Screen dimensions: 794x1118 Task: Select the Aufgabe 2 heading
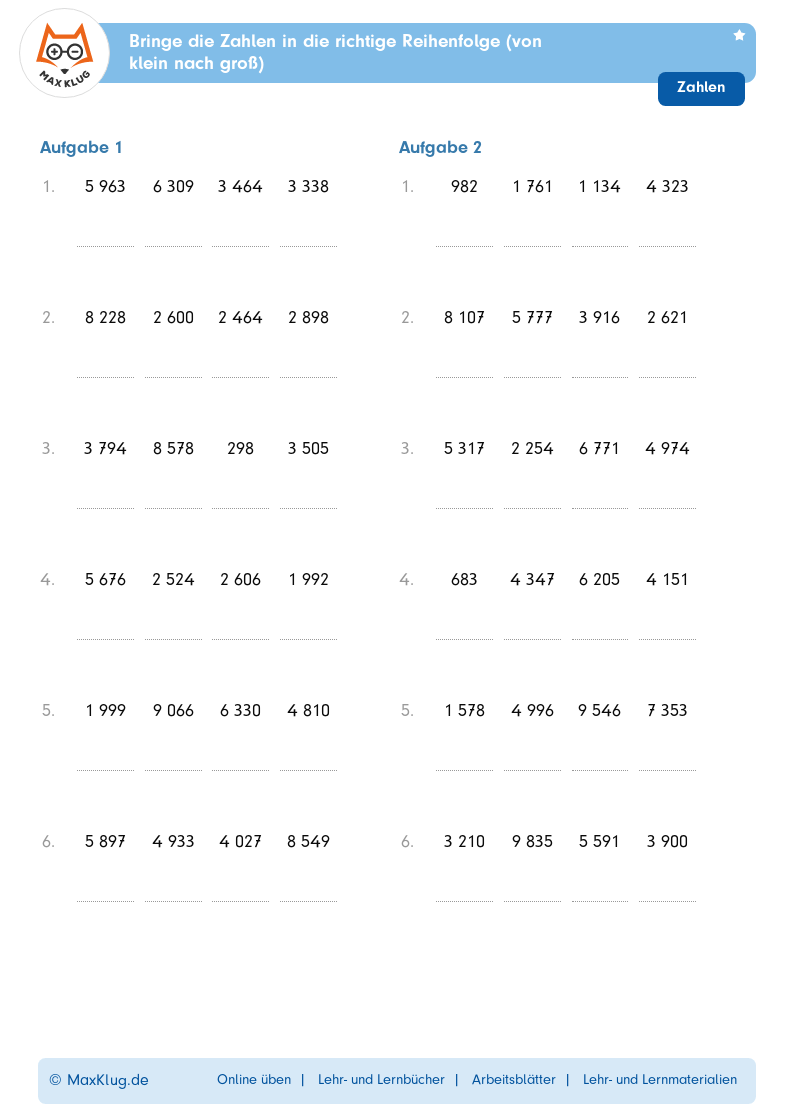point(440,148)
